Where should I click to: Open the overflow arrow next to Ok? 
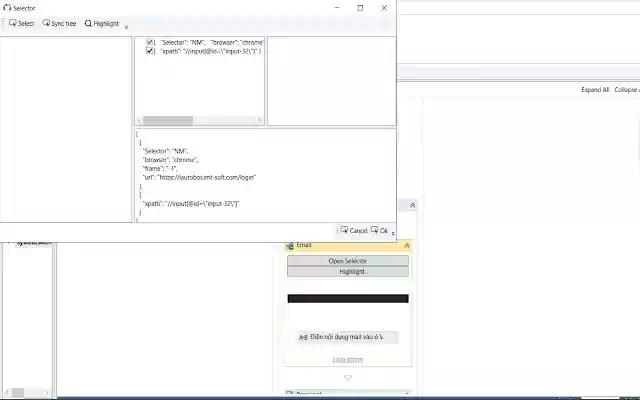pyautogui.click(x=393, y=233)
